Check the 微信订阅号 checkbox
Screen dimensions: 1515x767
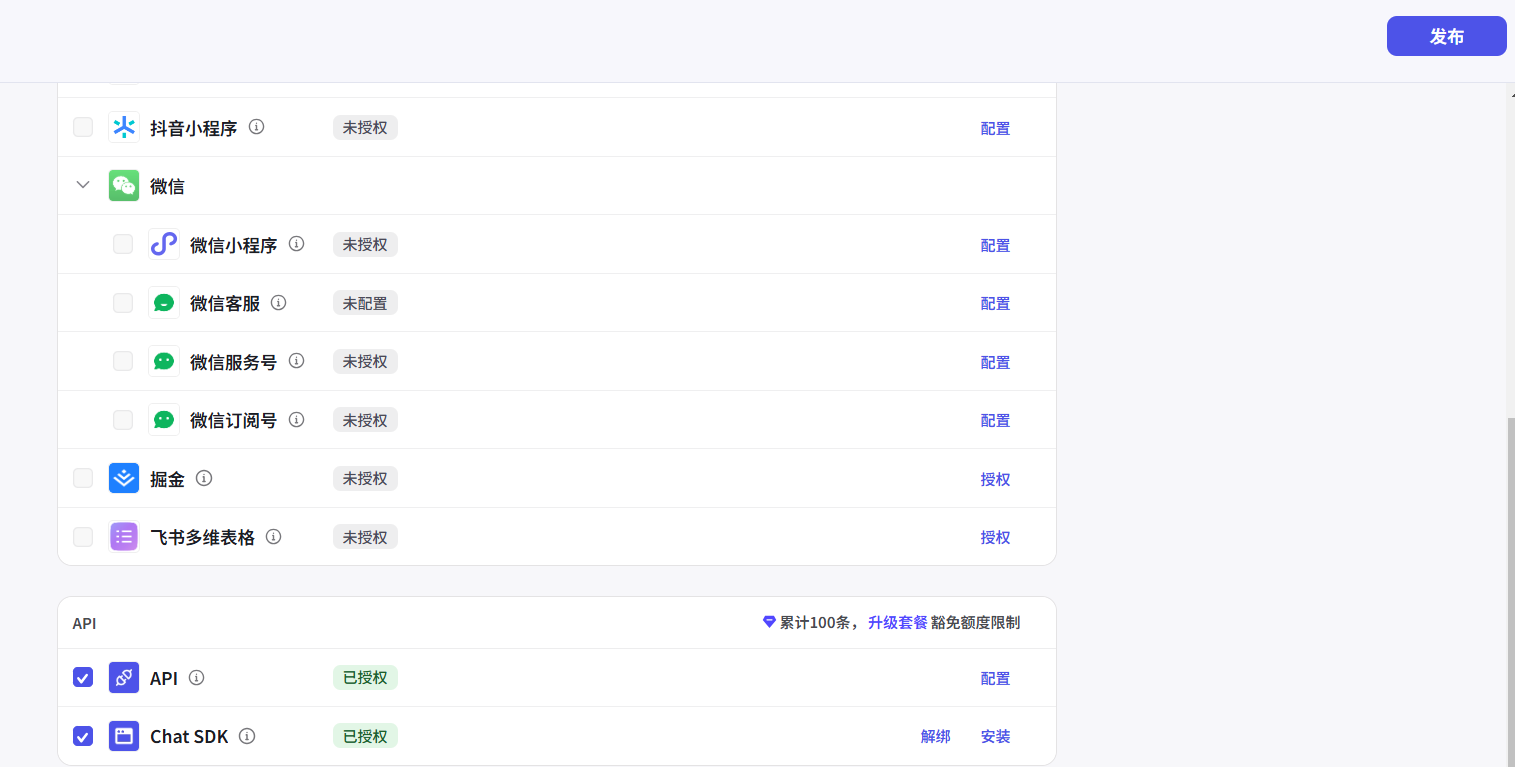click(123, 419)
